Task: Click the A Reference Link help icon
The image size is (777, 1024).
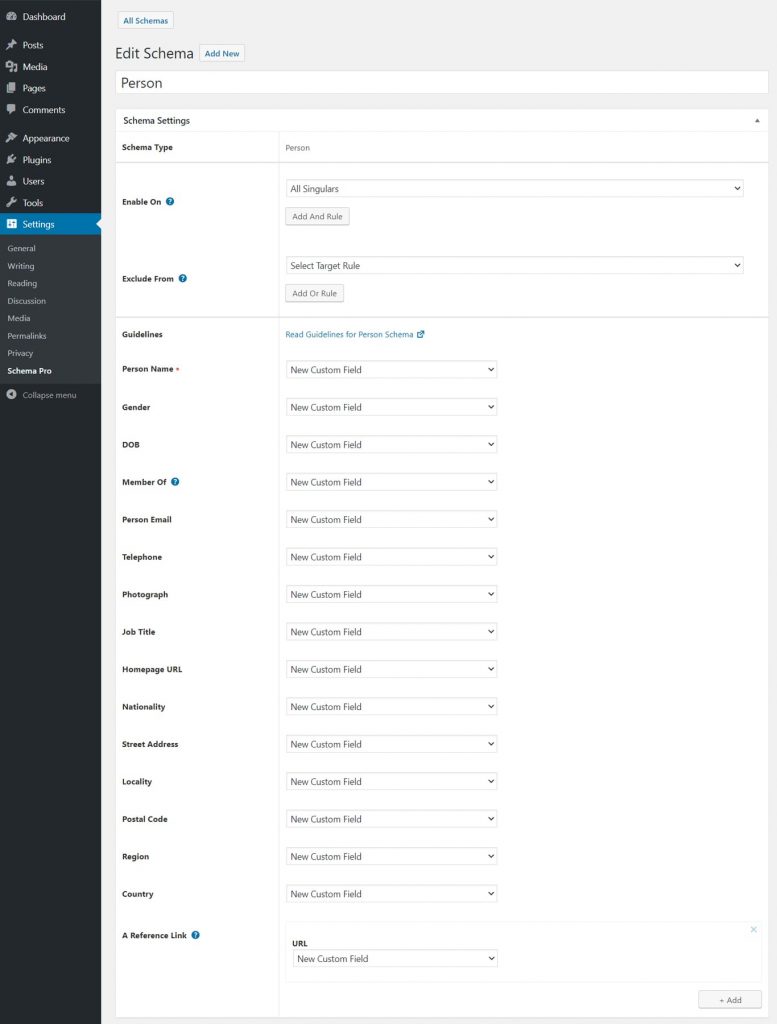Action: click(x=195, y=935)
